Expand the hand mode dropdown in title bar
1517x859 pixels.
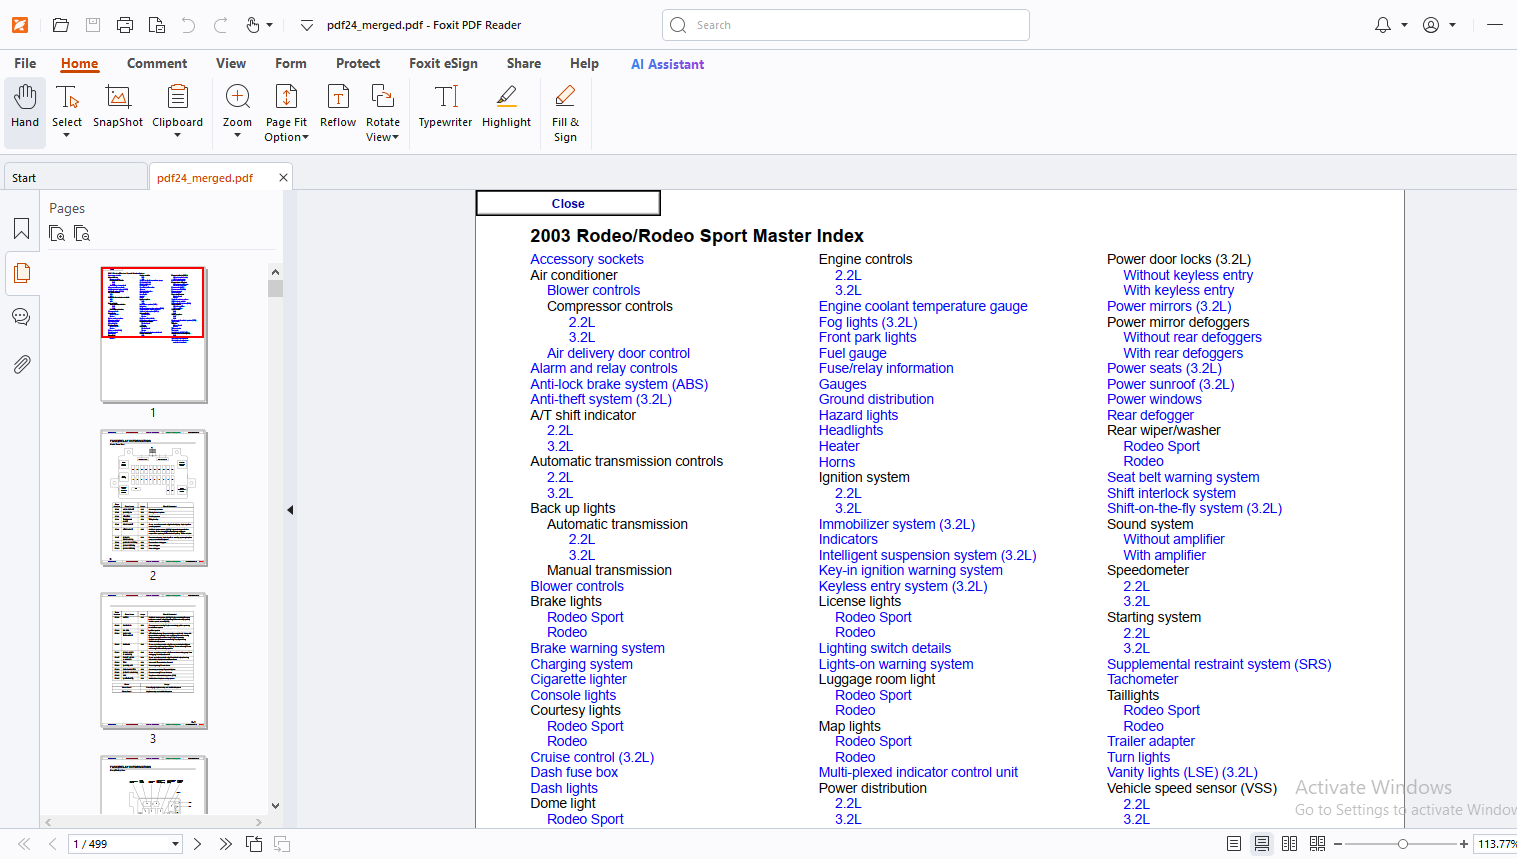(x=270, y=25)
